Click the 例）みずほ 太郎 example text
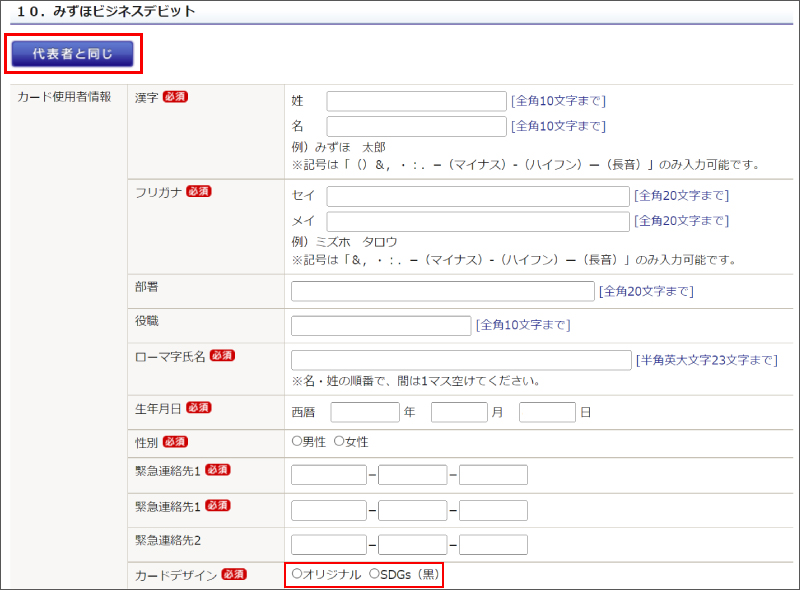800x590 pixels. [339, 148]
